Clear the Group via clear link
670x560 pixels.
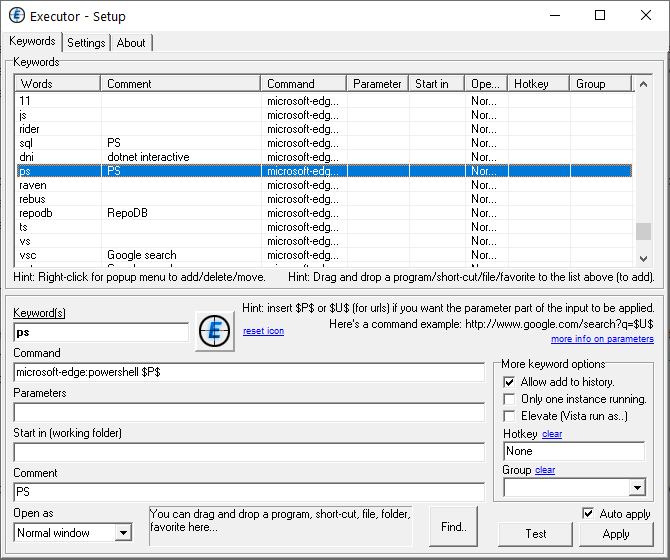(545, 470)
